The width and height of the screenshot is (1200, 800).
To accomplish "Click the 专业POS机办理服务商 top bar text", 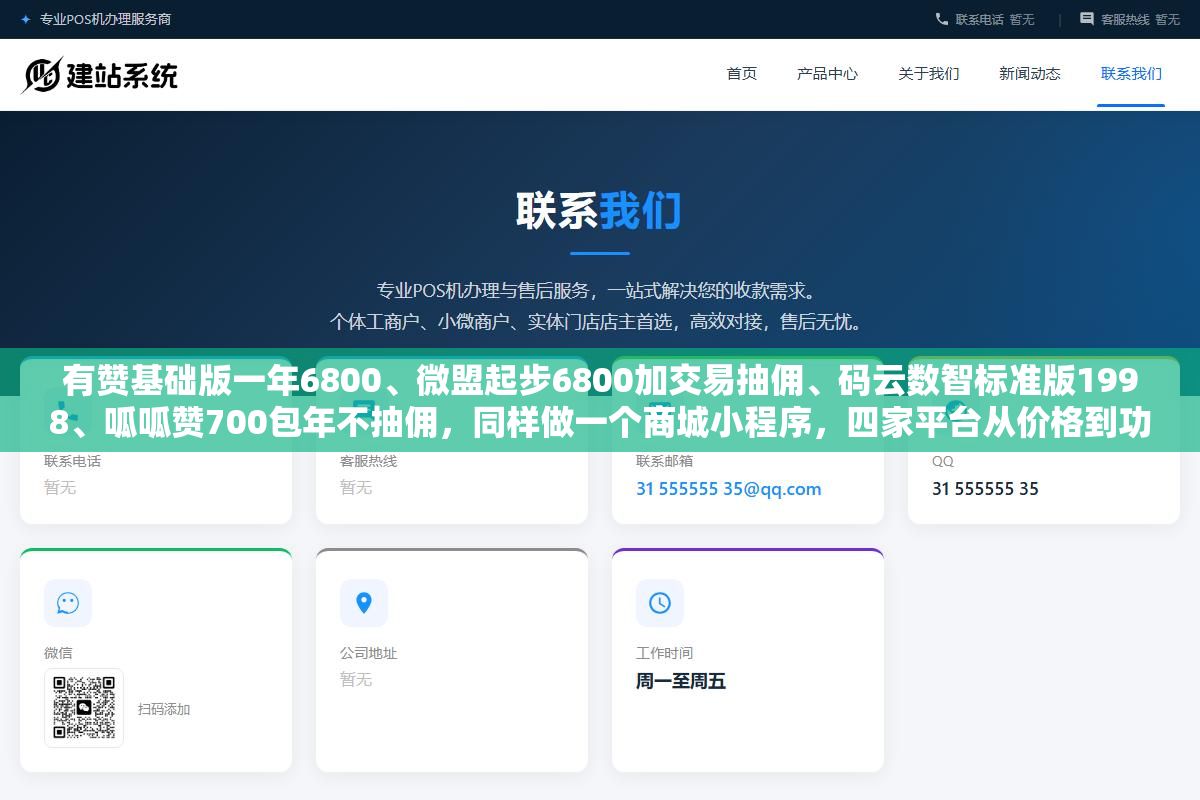I will [x=105, y=19].
